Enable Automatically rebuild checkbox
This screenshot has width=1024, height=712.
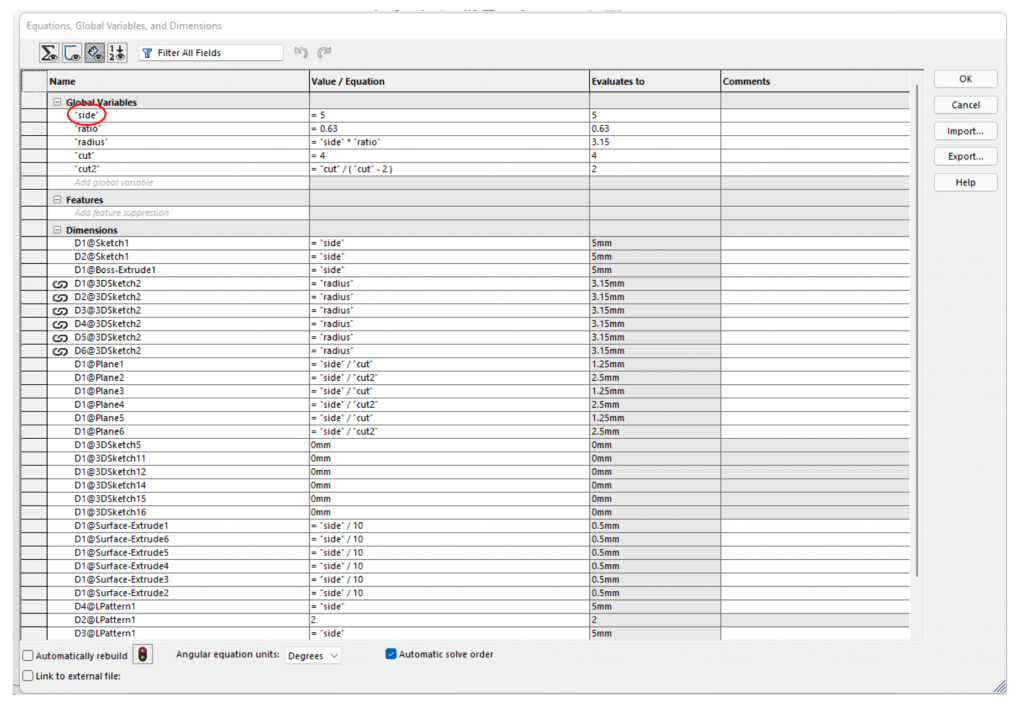pyautogui.click(x=28, y=656)
